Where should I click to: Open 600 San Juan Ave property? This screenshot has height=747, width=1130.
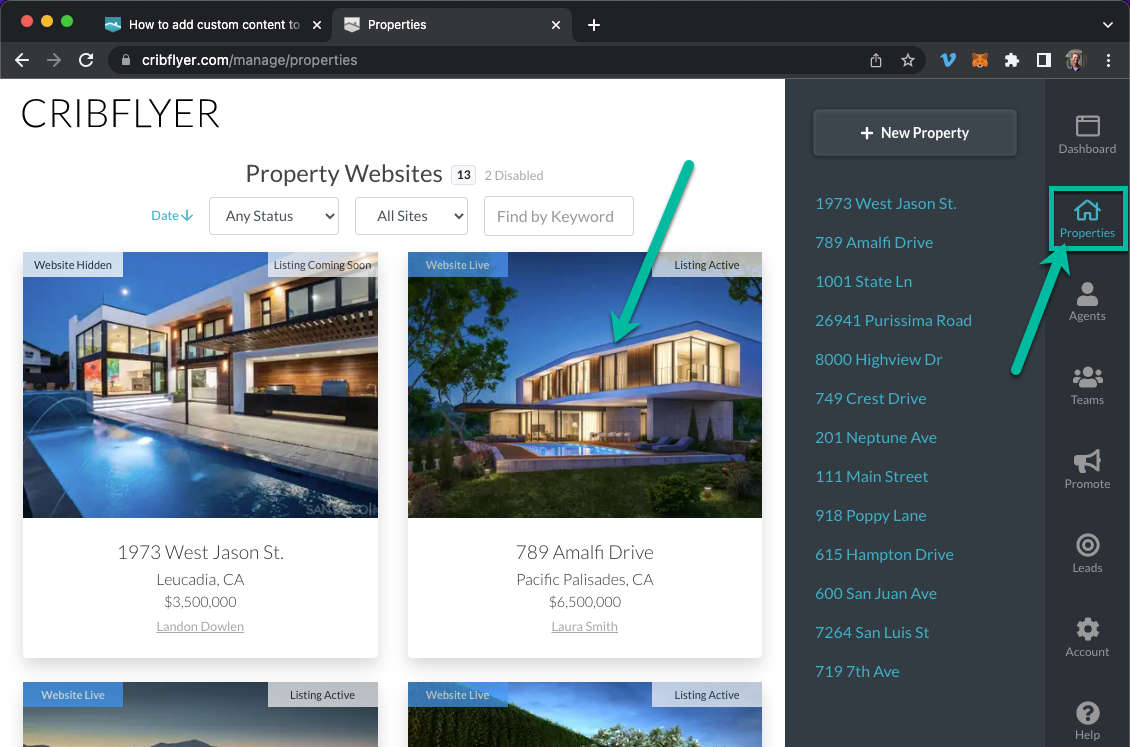tap(876, 594)
